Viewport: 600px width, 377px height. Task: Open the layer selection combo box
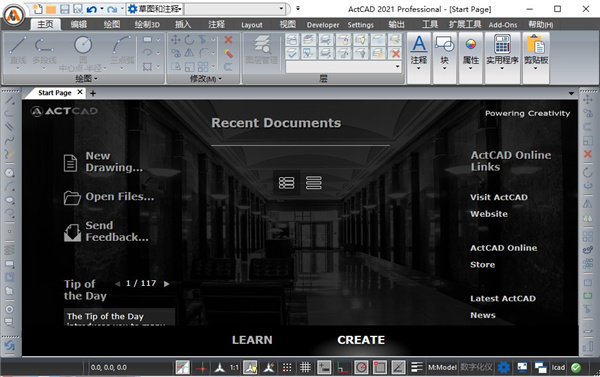pos(343,67)
